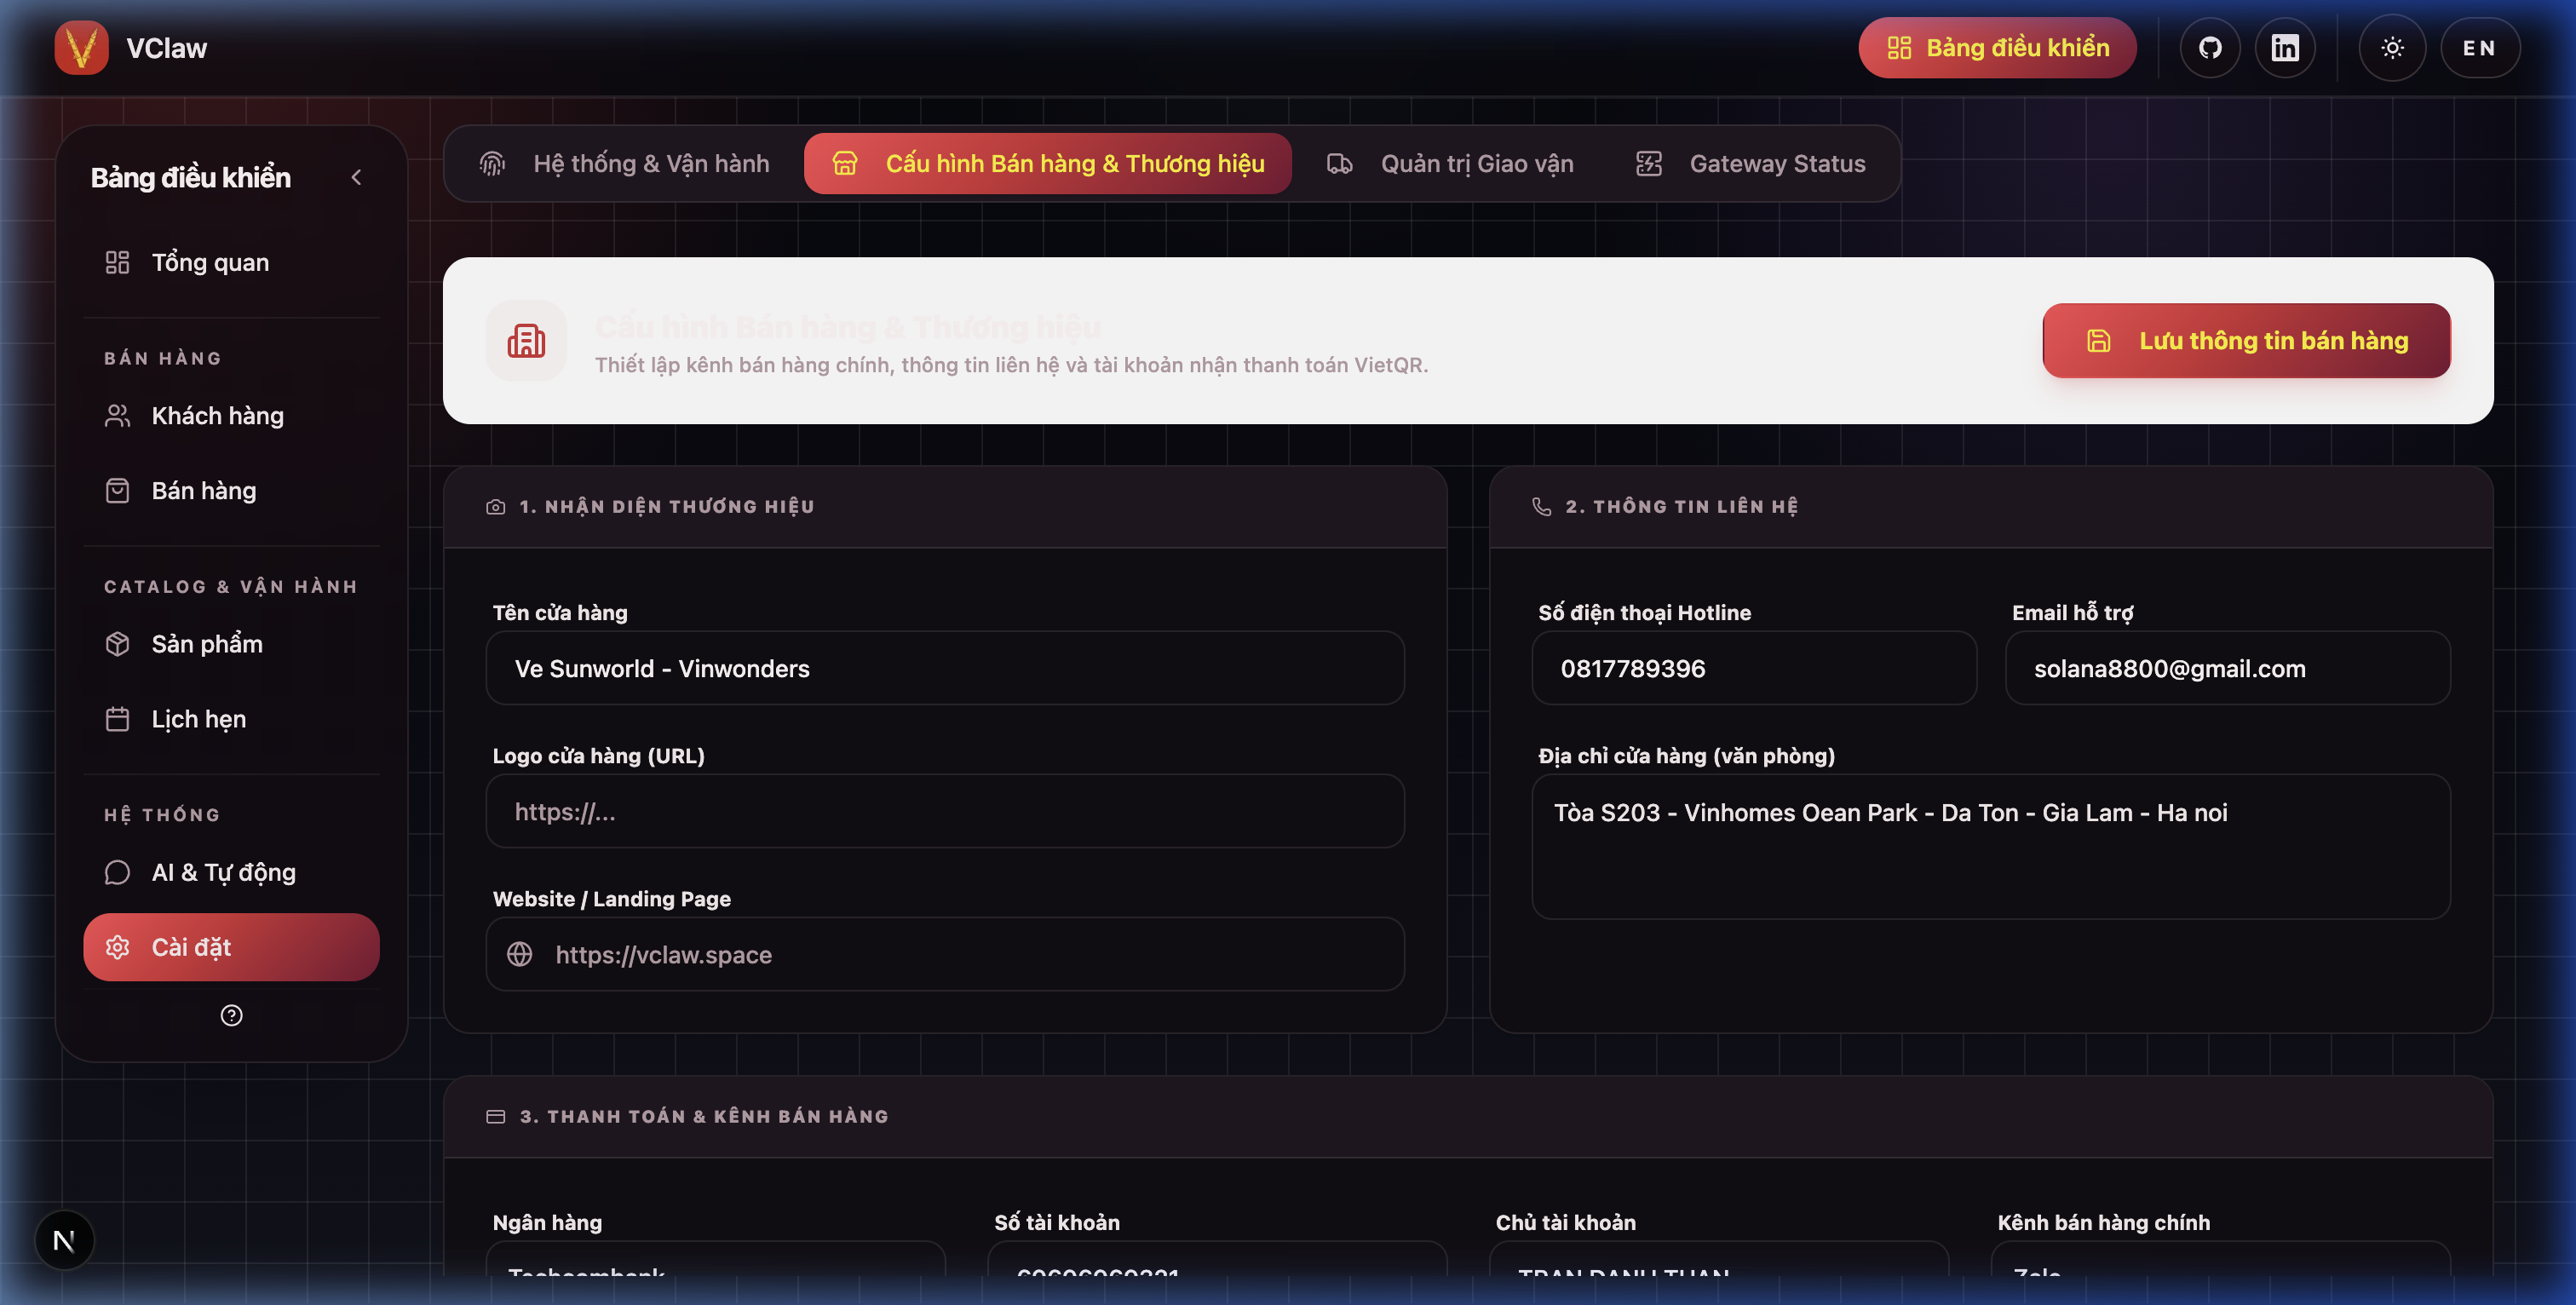Open Bán hàng sidebar item
This screenshot has height=1305, width=2576.
232,490
